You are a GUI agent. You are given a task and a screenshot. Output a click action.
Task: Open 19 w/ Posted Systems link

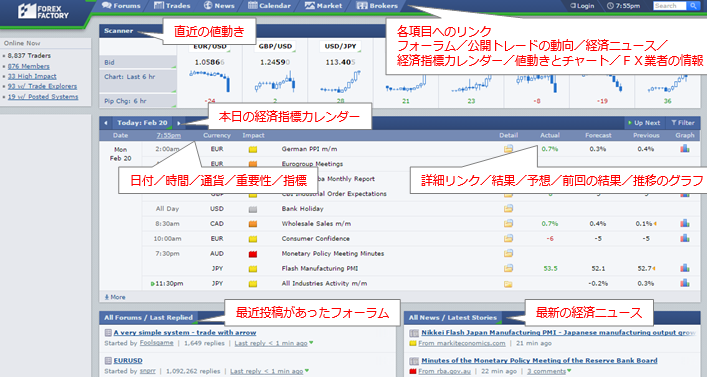(x=43, y=97)
